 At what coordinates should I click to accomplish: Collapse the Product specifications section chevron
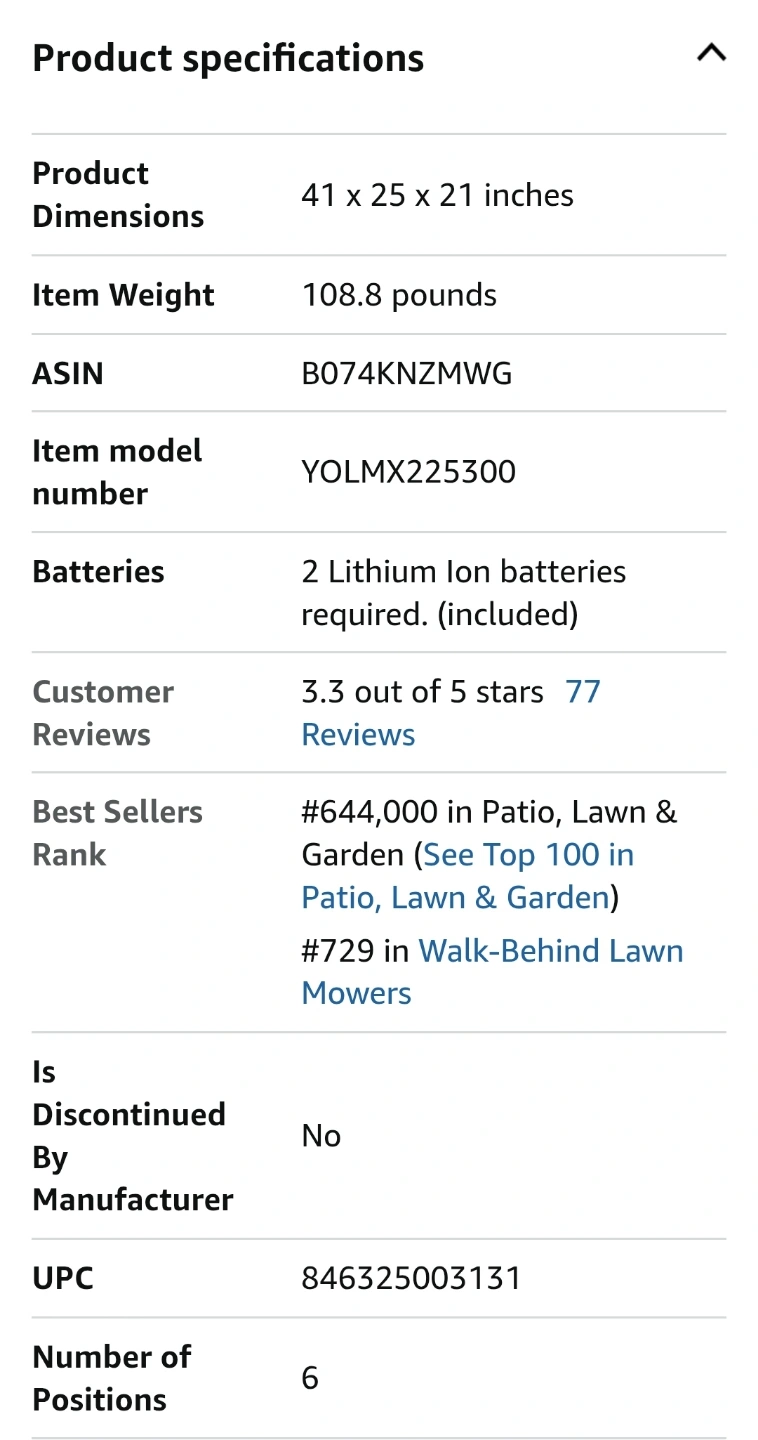(x=711, y=54)
